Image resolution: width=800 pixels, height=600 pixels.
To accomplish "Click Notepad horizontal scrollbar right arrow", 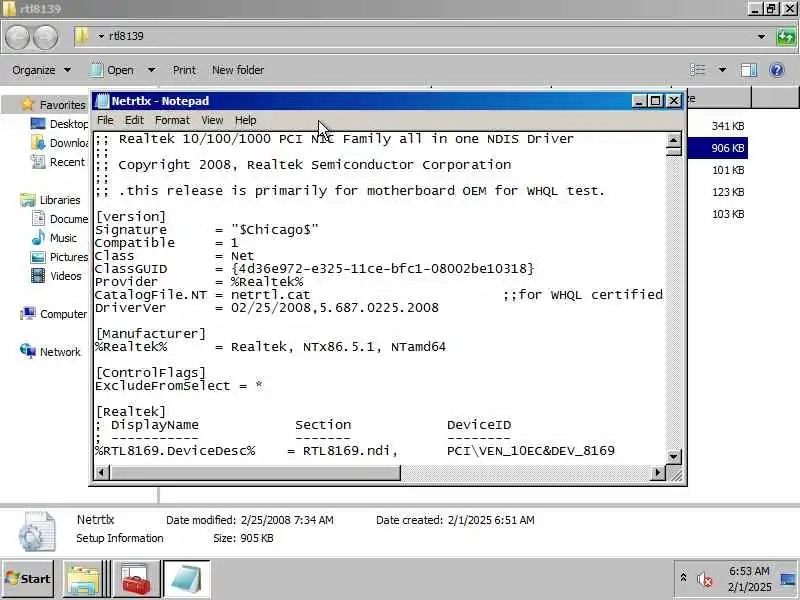I will [x=659, y=473].
